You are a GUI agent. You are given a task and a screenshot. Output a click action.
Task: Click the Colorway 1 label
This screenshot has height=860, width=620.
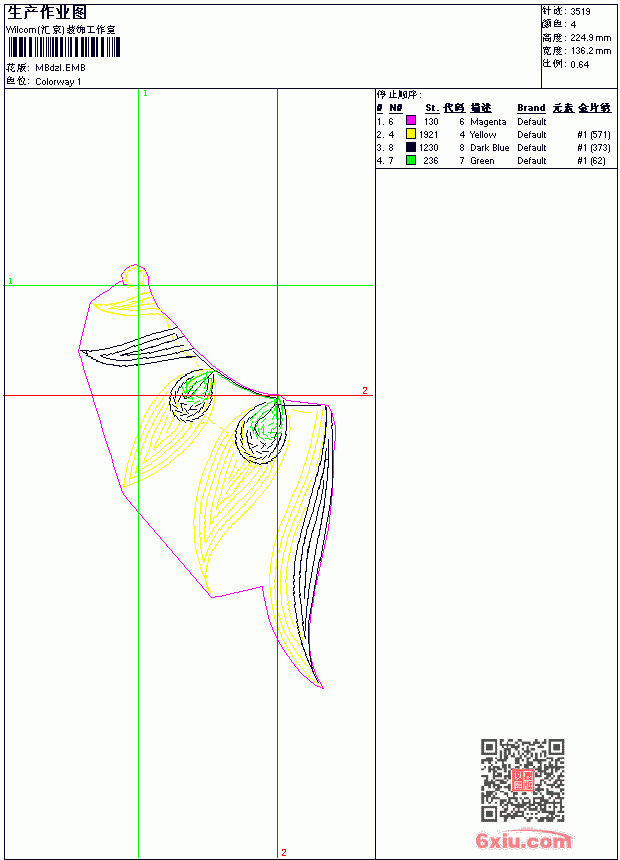(58, 82)
